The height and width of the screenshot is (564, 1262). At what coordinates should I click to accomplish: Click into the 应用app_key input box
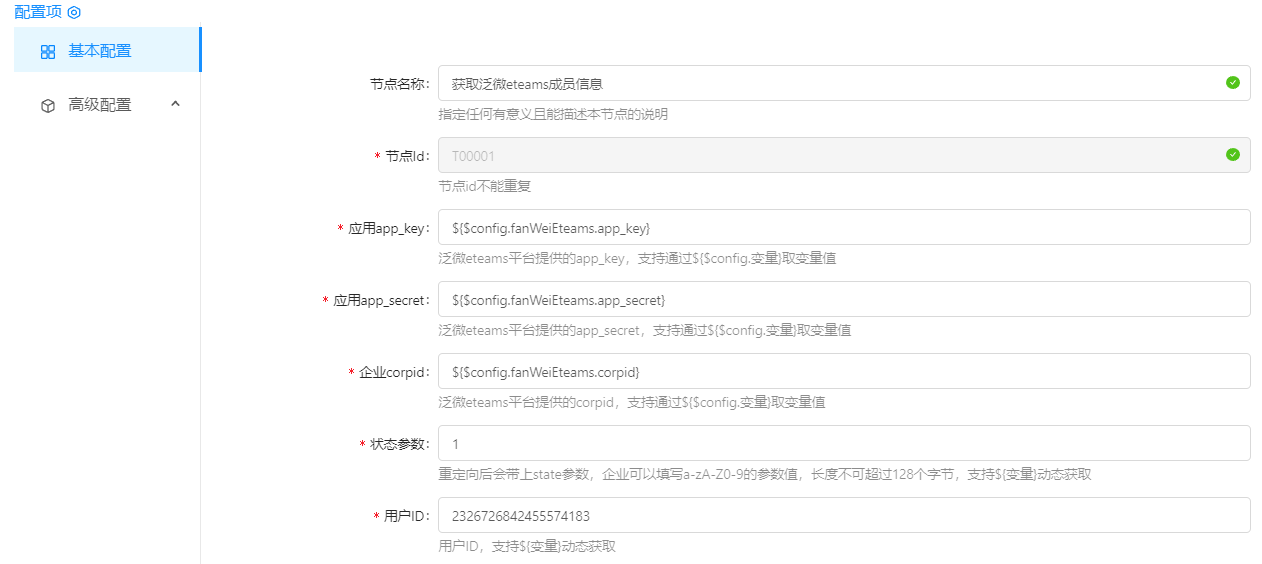pyautogui.click(x=843, y=228)
